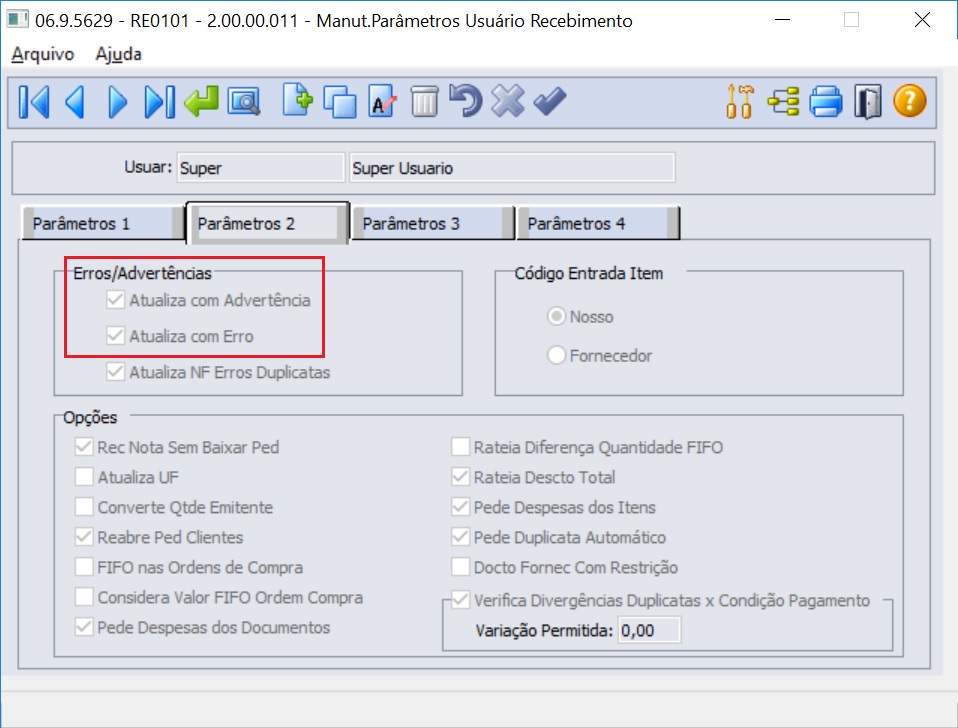This screenshot has height=728, width=958.
Task: Open the search magnifier icon
Action: (244, 101)
